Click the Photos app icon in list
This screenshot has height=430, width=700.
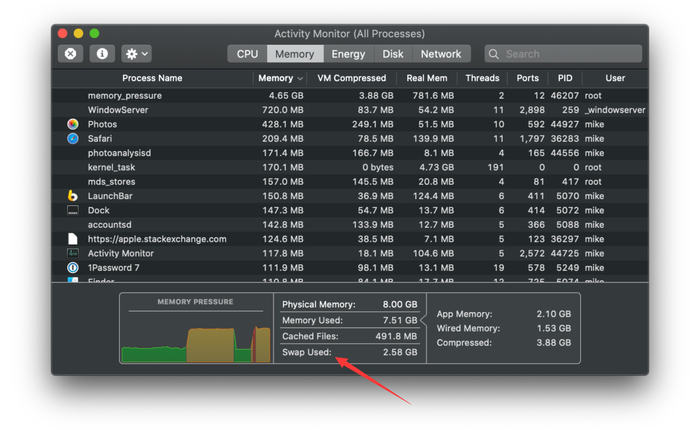73,124
